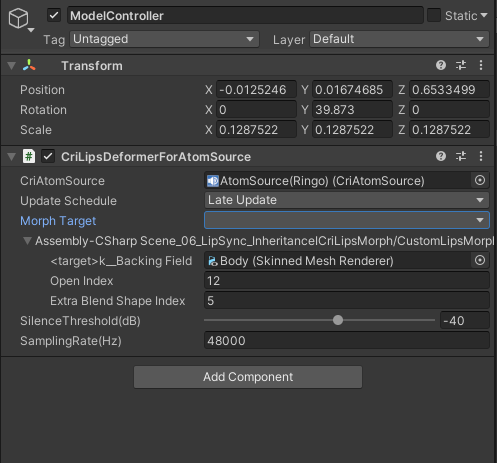
Task: Toggle ModelController active checkbox
Action: 54,15
